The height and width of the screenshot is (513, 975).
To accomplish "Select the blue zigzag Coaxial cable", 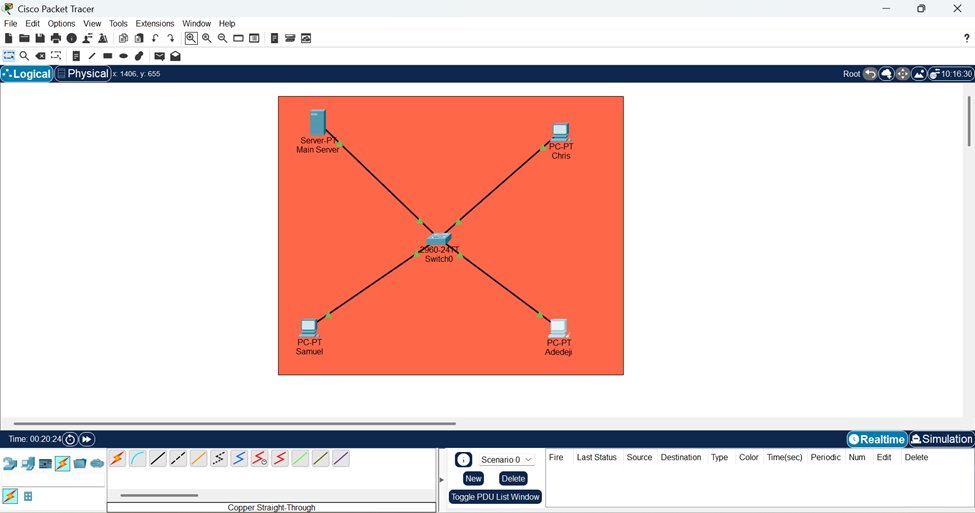I will (239, 459).
